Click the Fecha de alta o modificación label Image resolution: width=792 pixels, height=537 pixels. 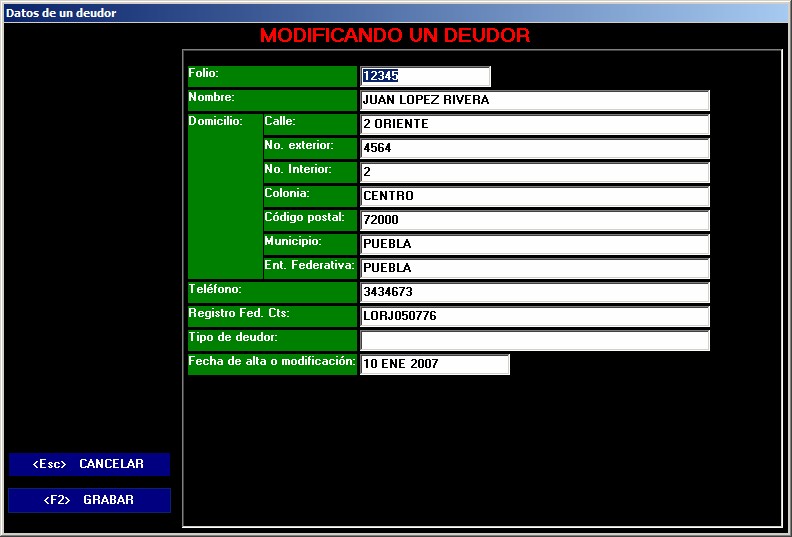(272, 364)
